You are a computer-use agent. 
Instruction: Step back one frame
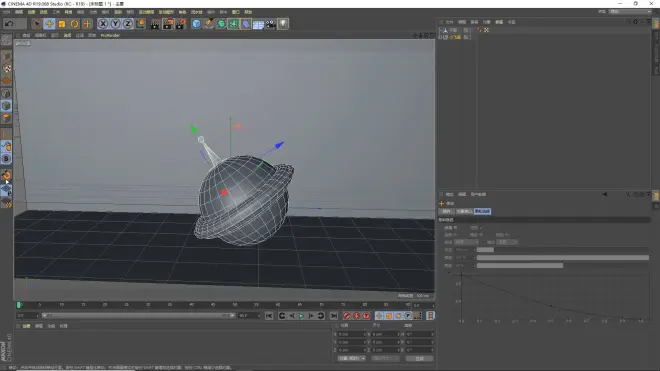(x=292, y=316)
